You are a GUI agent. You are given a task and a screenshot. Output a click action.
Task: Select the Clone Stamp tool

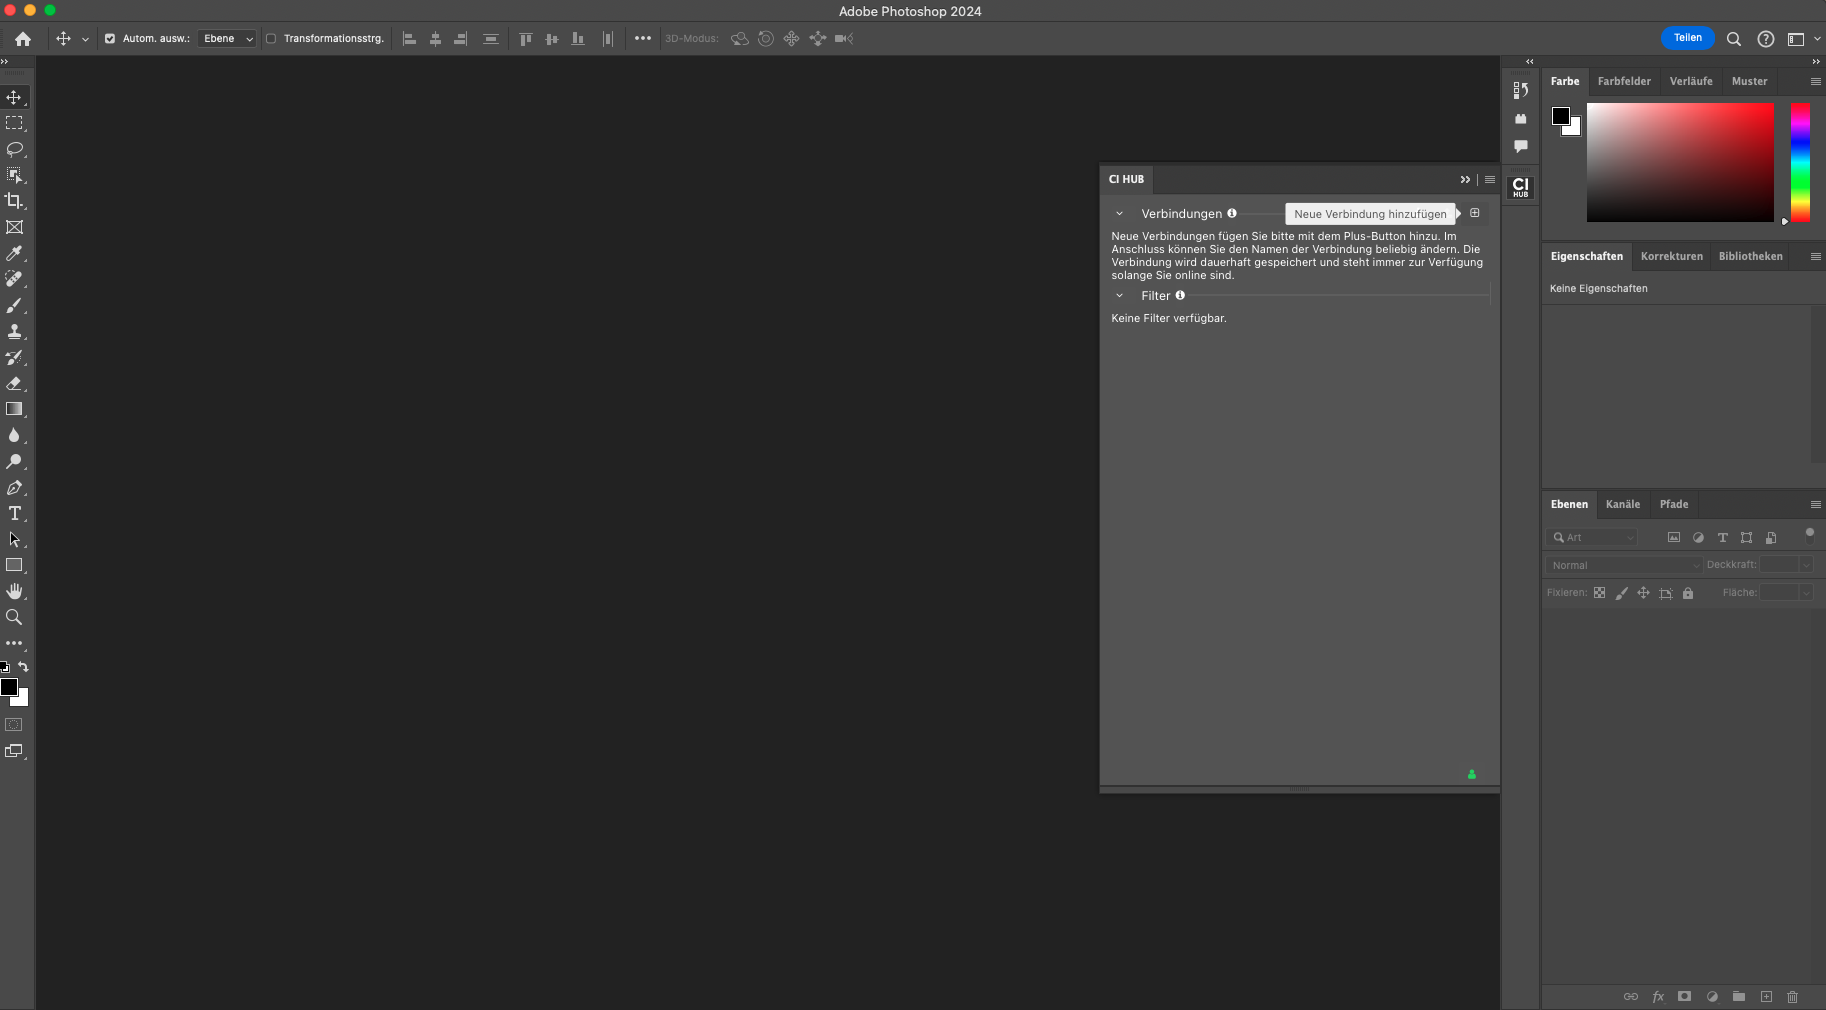click(14, 331)
